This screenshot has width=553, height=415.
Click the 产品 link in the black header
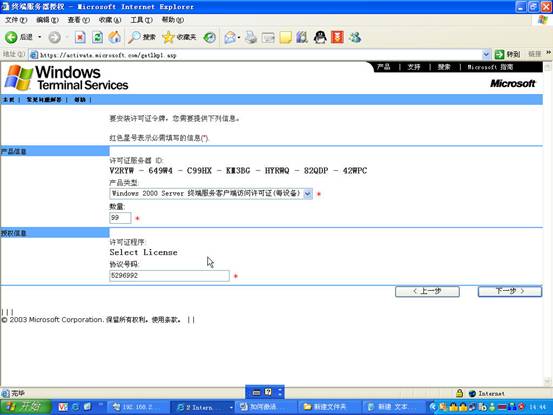pos(383,67)
